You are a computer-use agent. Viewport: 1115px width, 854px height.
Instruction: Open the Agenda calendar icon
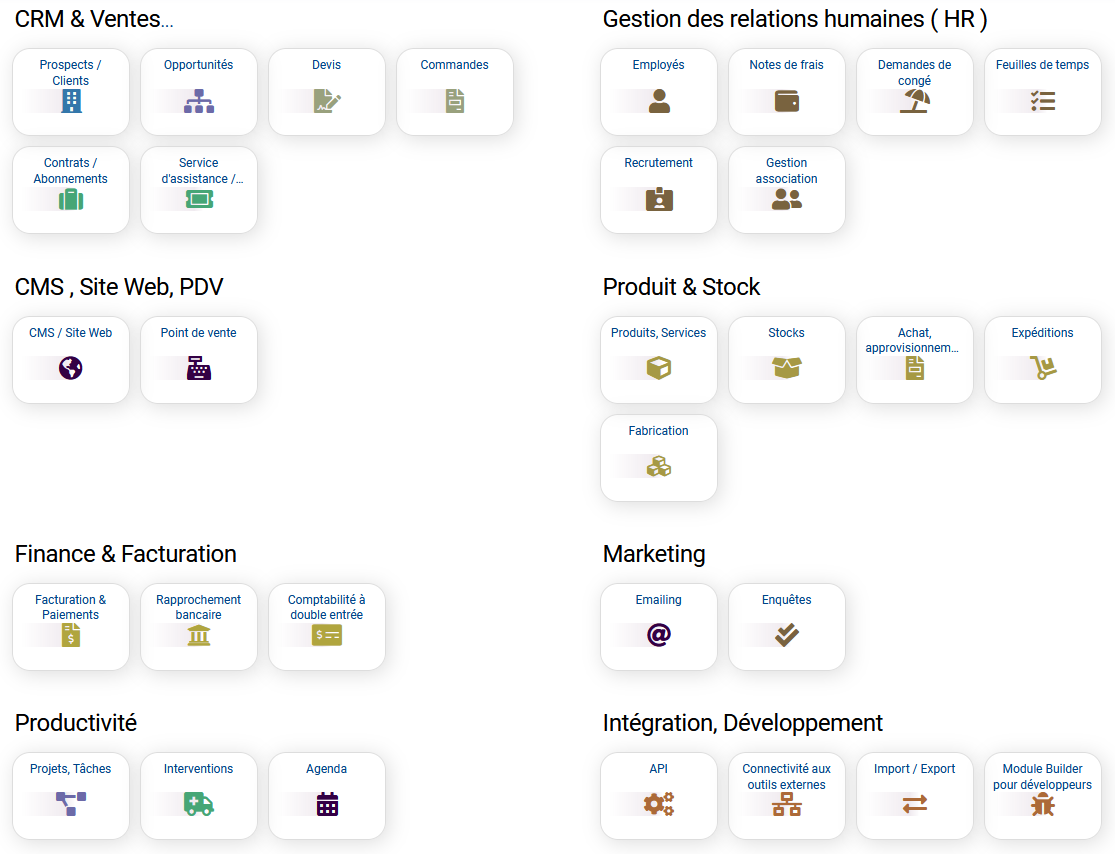pos(327,804)
